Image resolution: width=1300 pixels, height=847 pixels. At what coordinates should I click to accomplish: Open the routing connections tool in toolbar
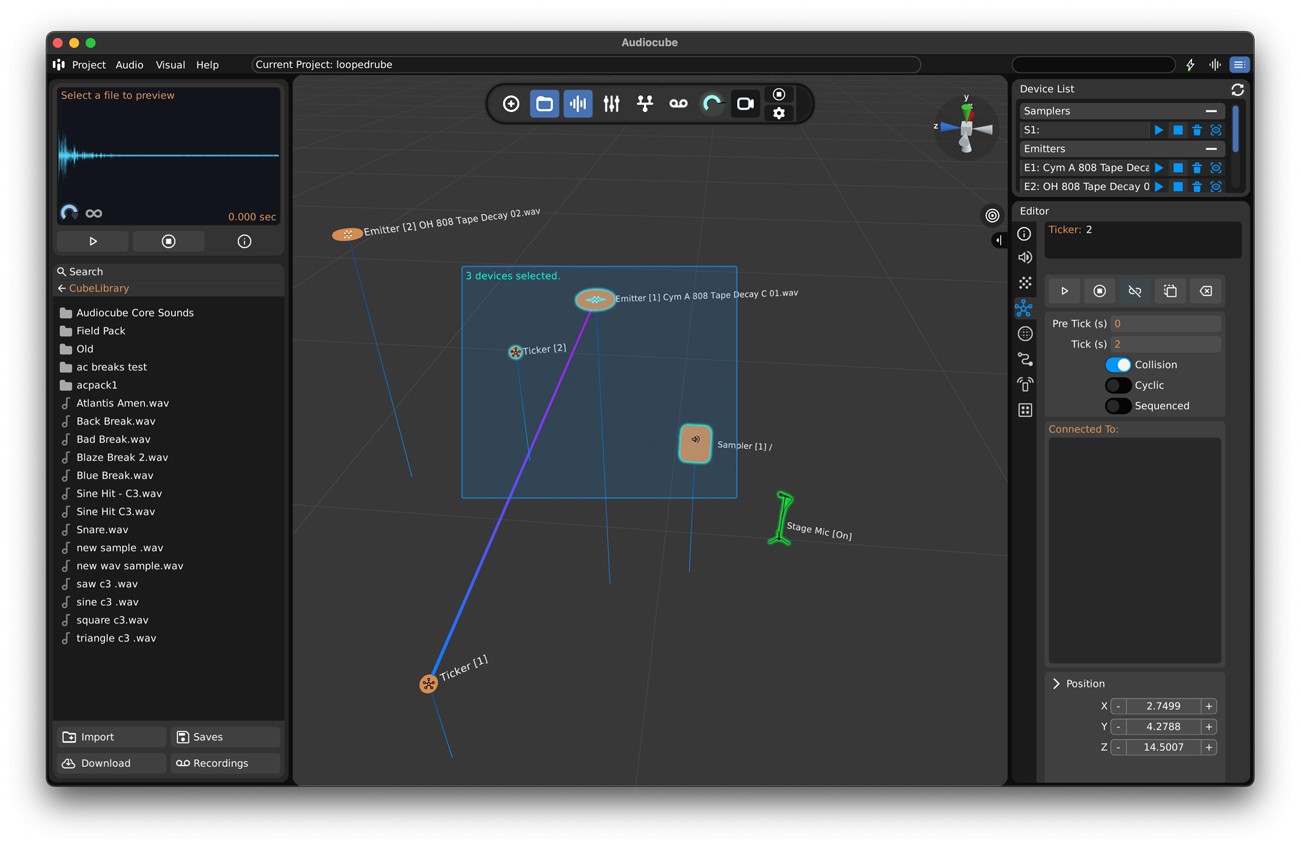pos(645,104)
